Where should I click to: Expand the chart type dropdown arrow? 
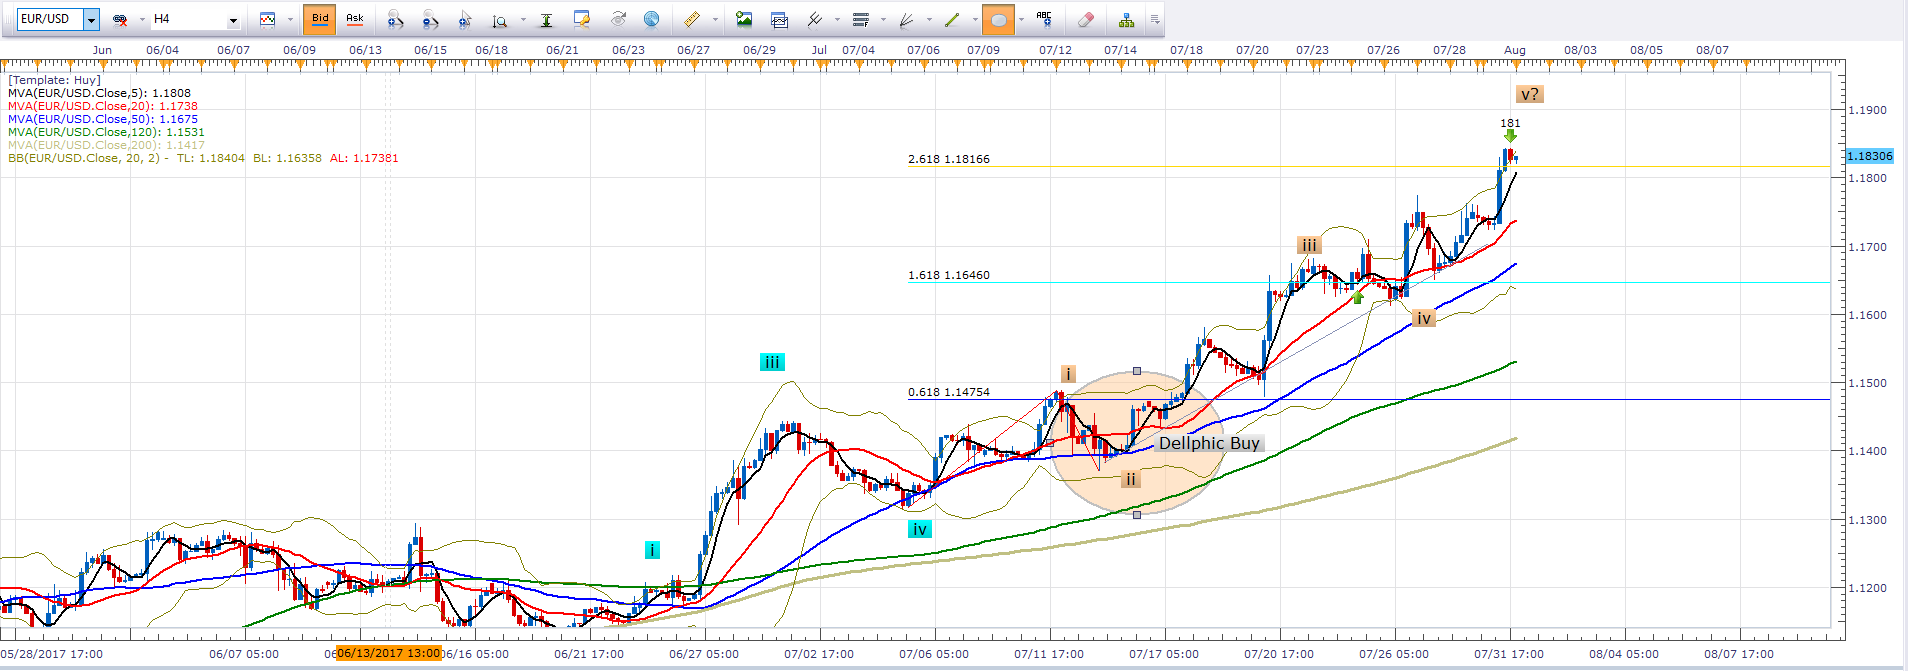point(289,19)
